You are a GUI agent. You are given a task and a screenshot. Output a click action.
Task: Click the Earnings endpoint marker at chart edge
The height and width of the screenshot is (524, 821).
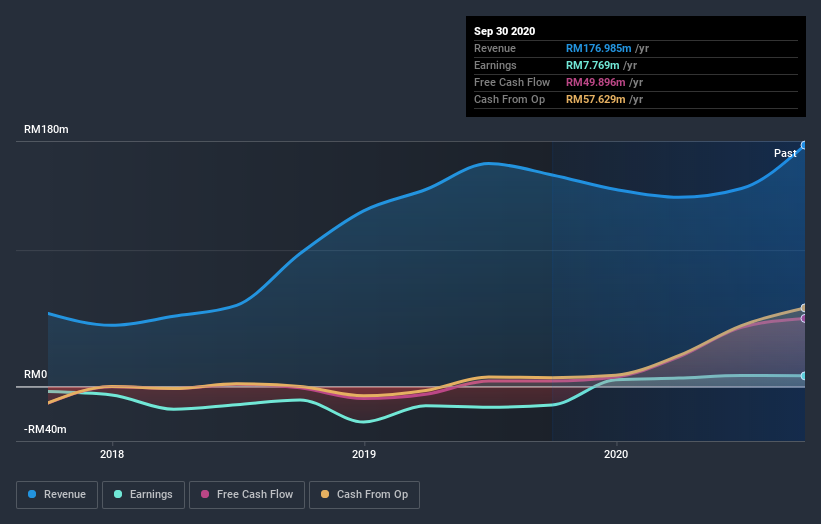coord(804,376)
